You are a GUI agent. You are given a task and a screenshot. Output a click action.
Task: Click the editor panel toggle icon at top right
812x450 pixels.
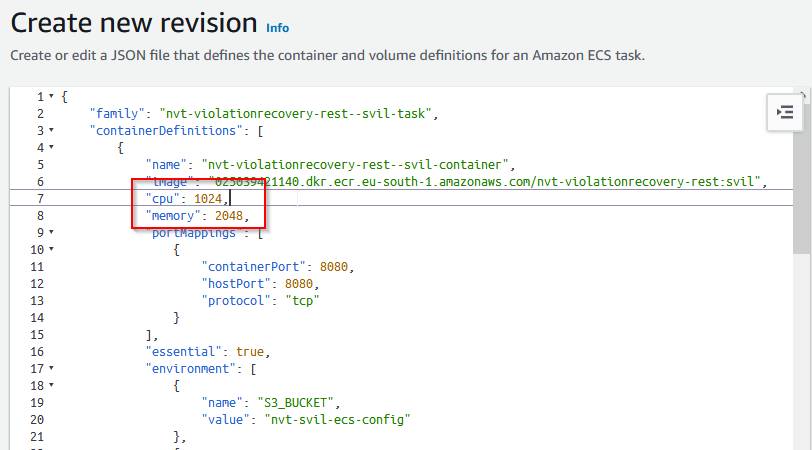point(784,113)
